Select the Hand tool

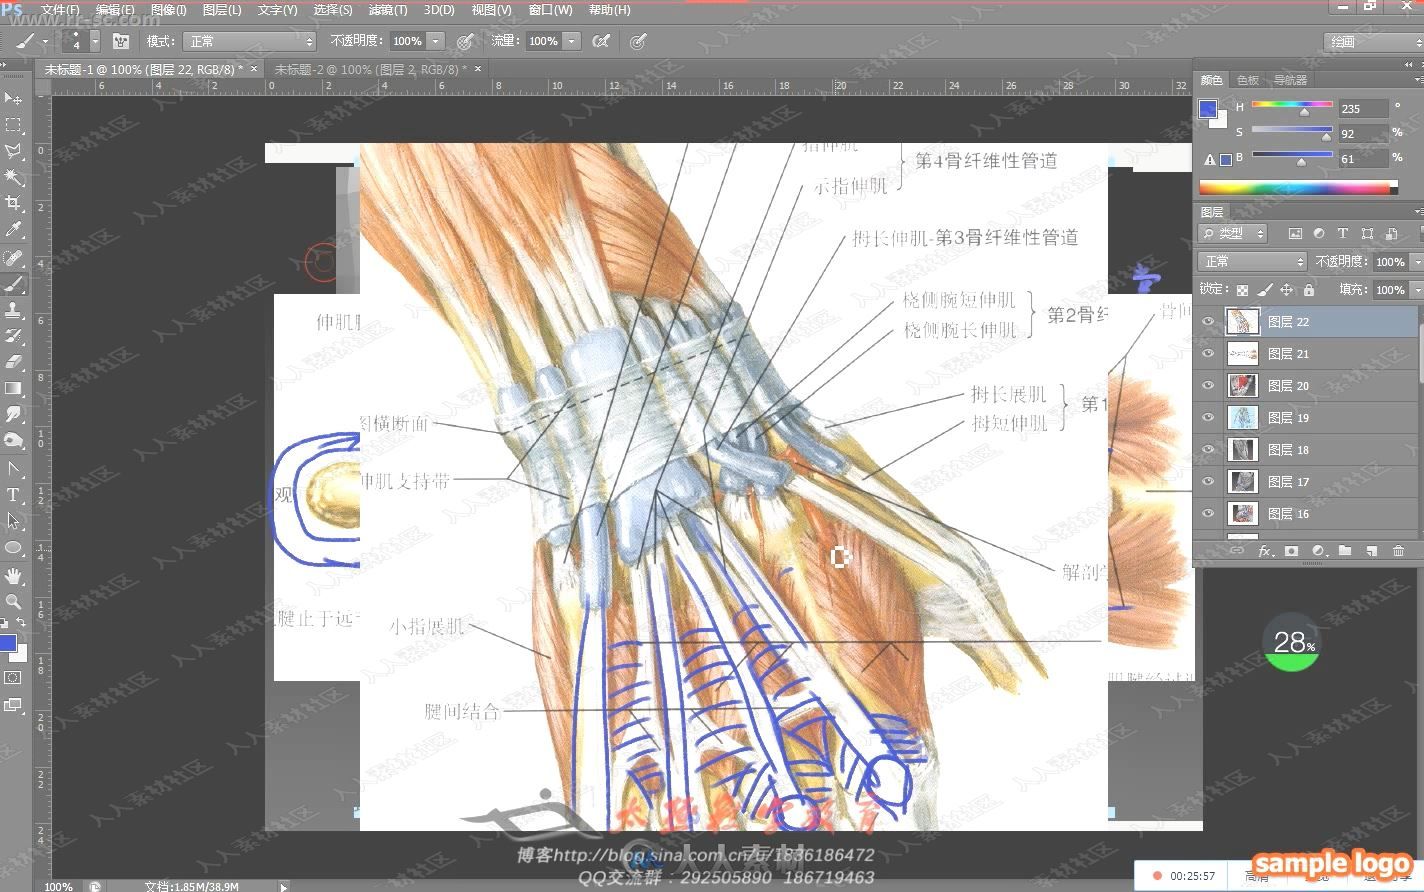pyautogui.click(x=13, y=576)
